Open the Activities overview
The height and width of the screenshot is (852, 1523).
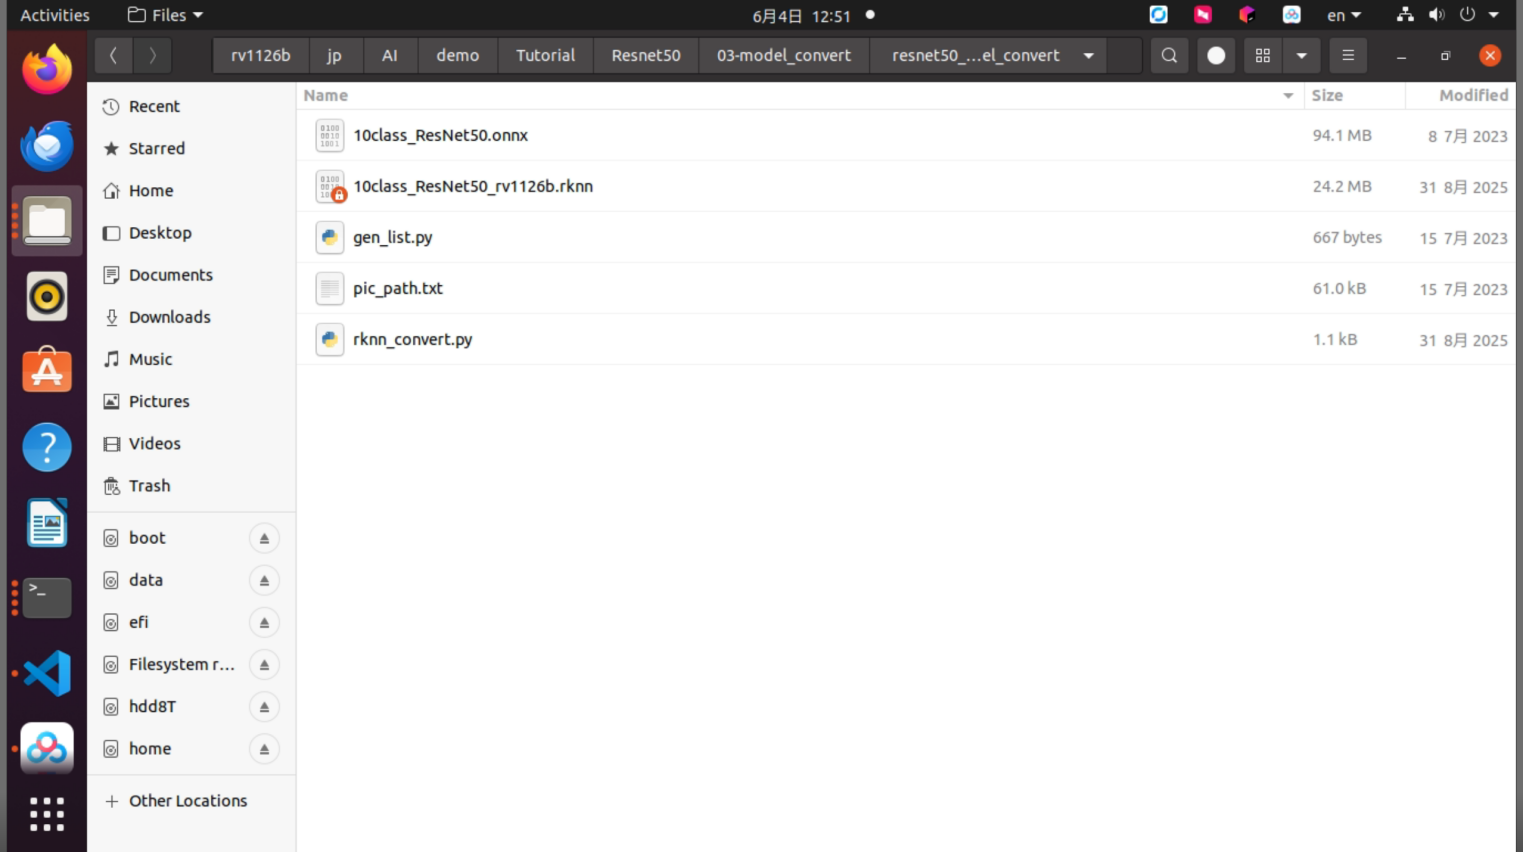(x=55, y=15)
